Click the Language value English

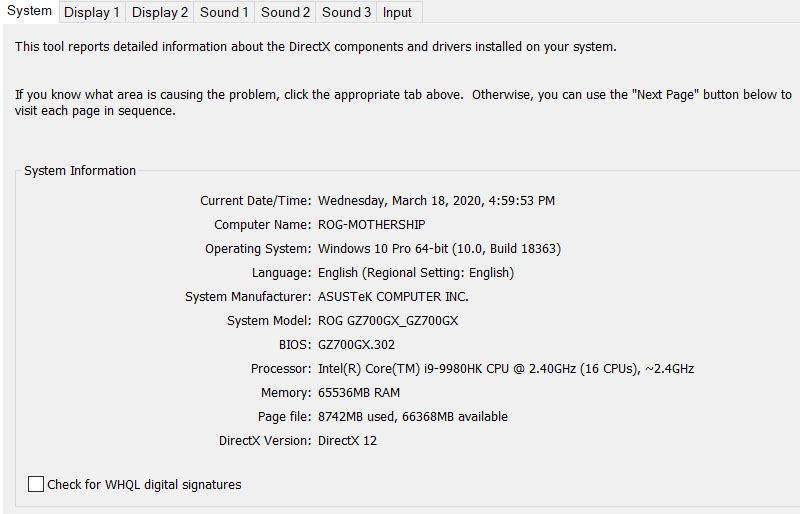click(415, 272)
